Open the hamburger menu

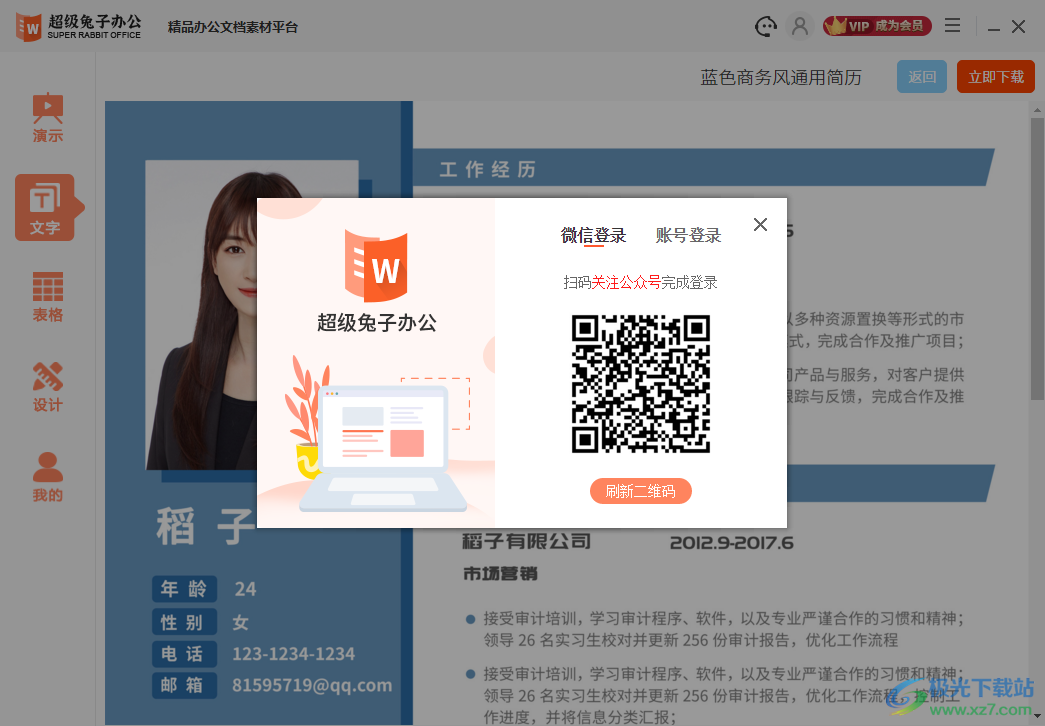click(x=952, y=26)
